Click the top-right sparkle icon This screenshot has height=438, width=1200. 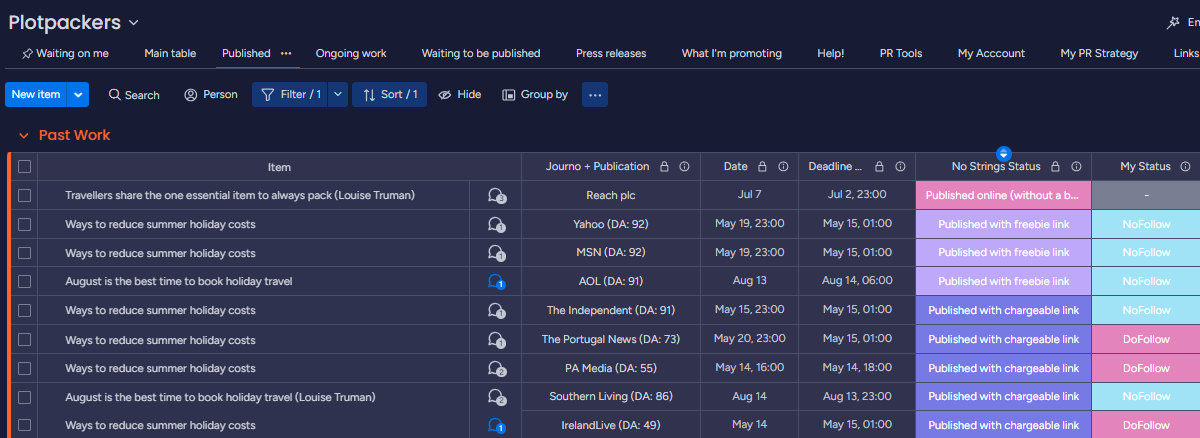(x=1174, y=22)
